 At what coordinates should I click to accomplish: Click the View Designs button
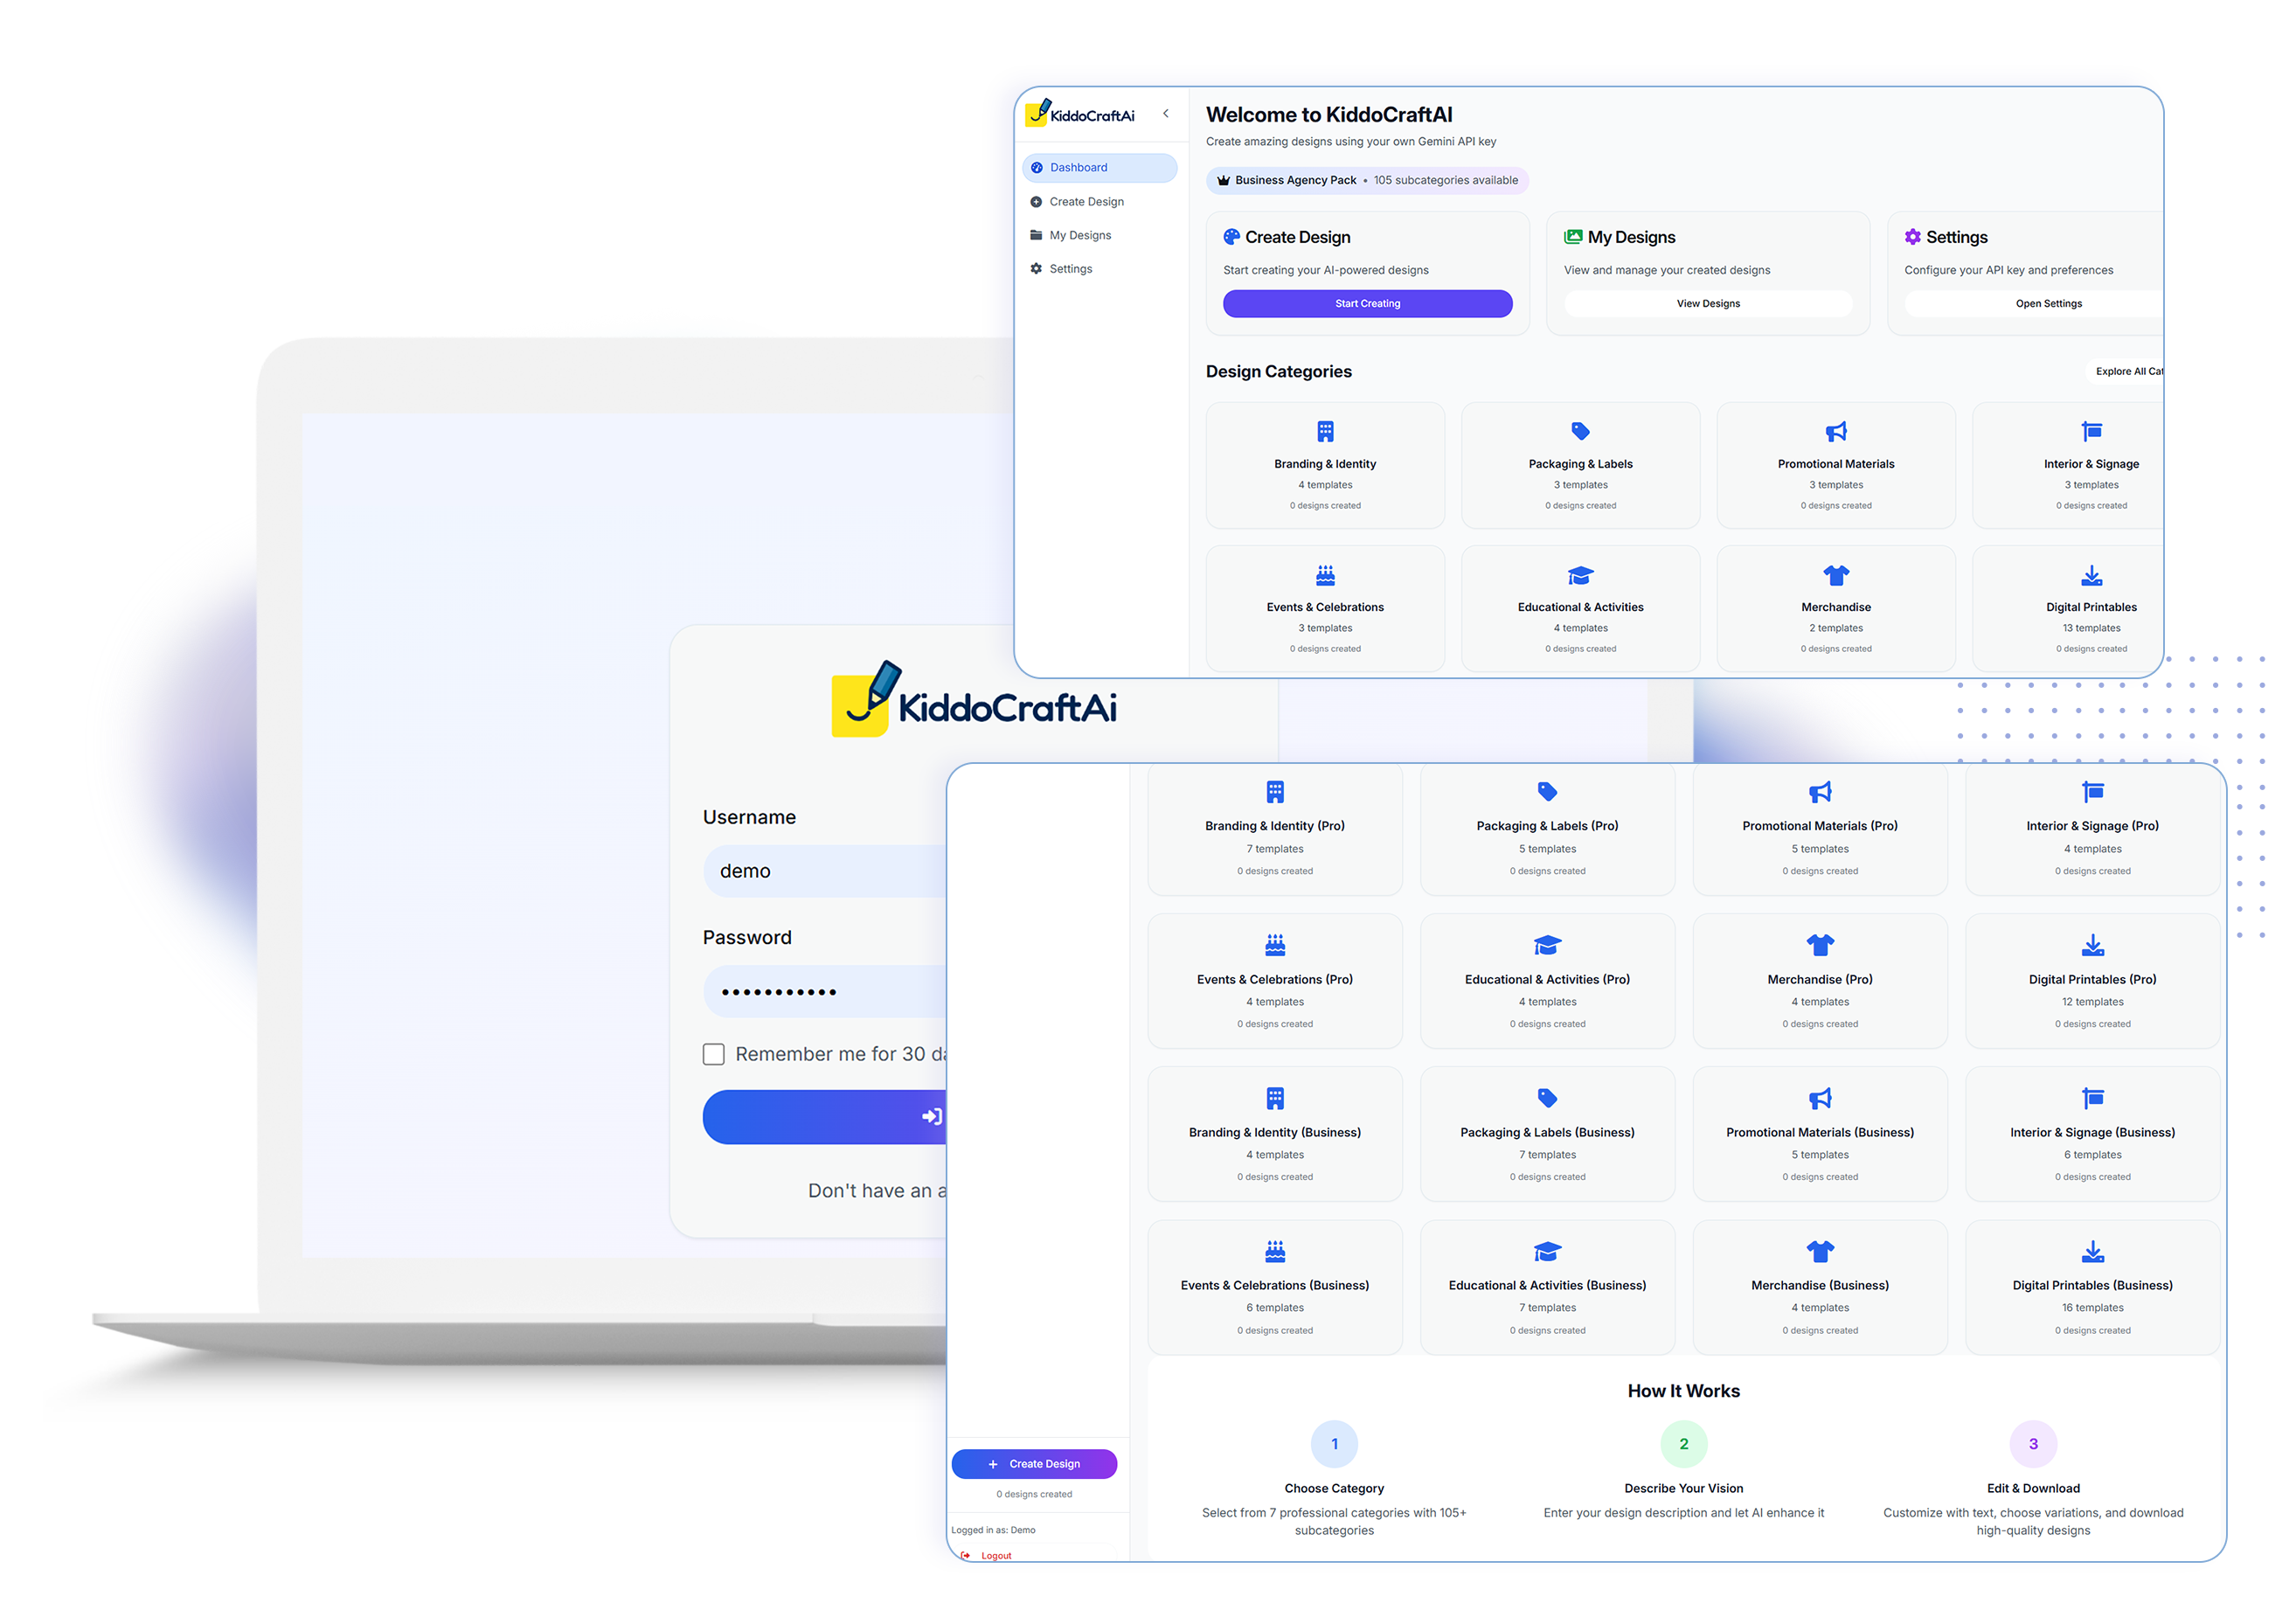pyautogui.click(x=1708, y=303)
